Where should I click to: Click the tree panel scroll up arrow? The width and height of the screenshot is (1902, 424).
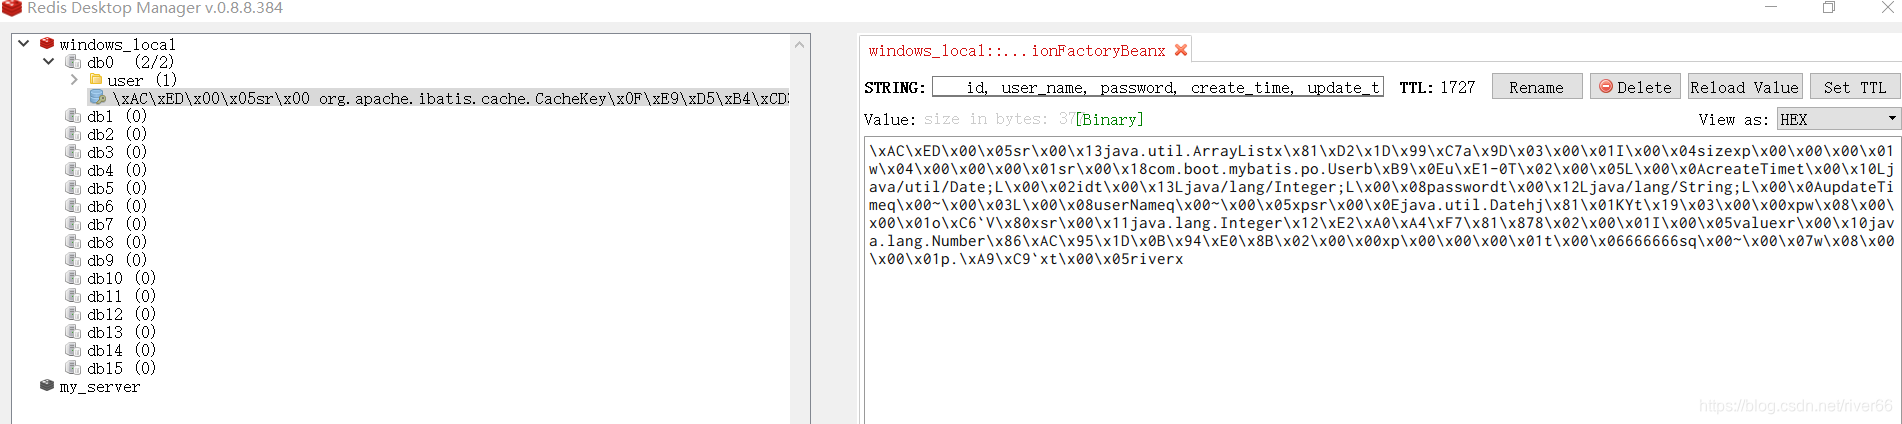[800, 45]
